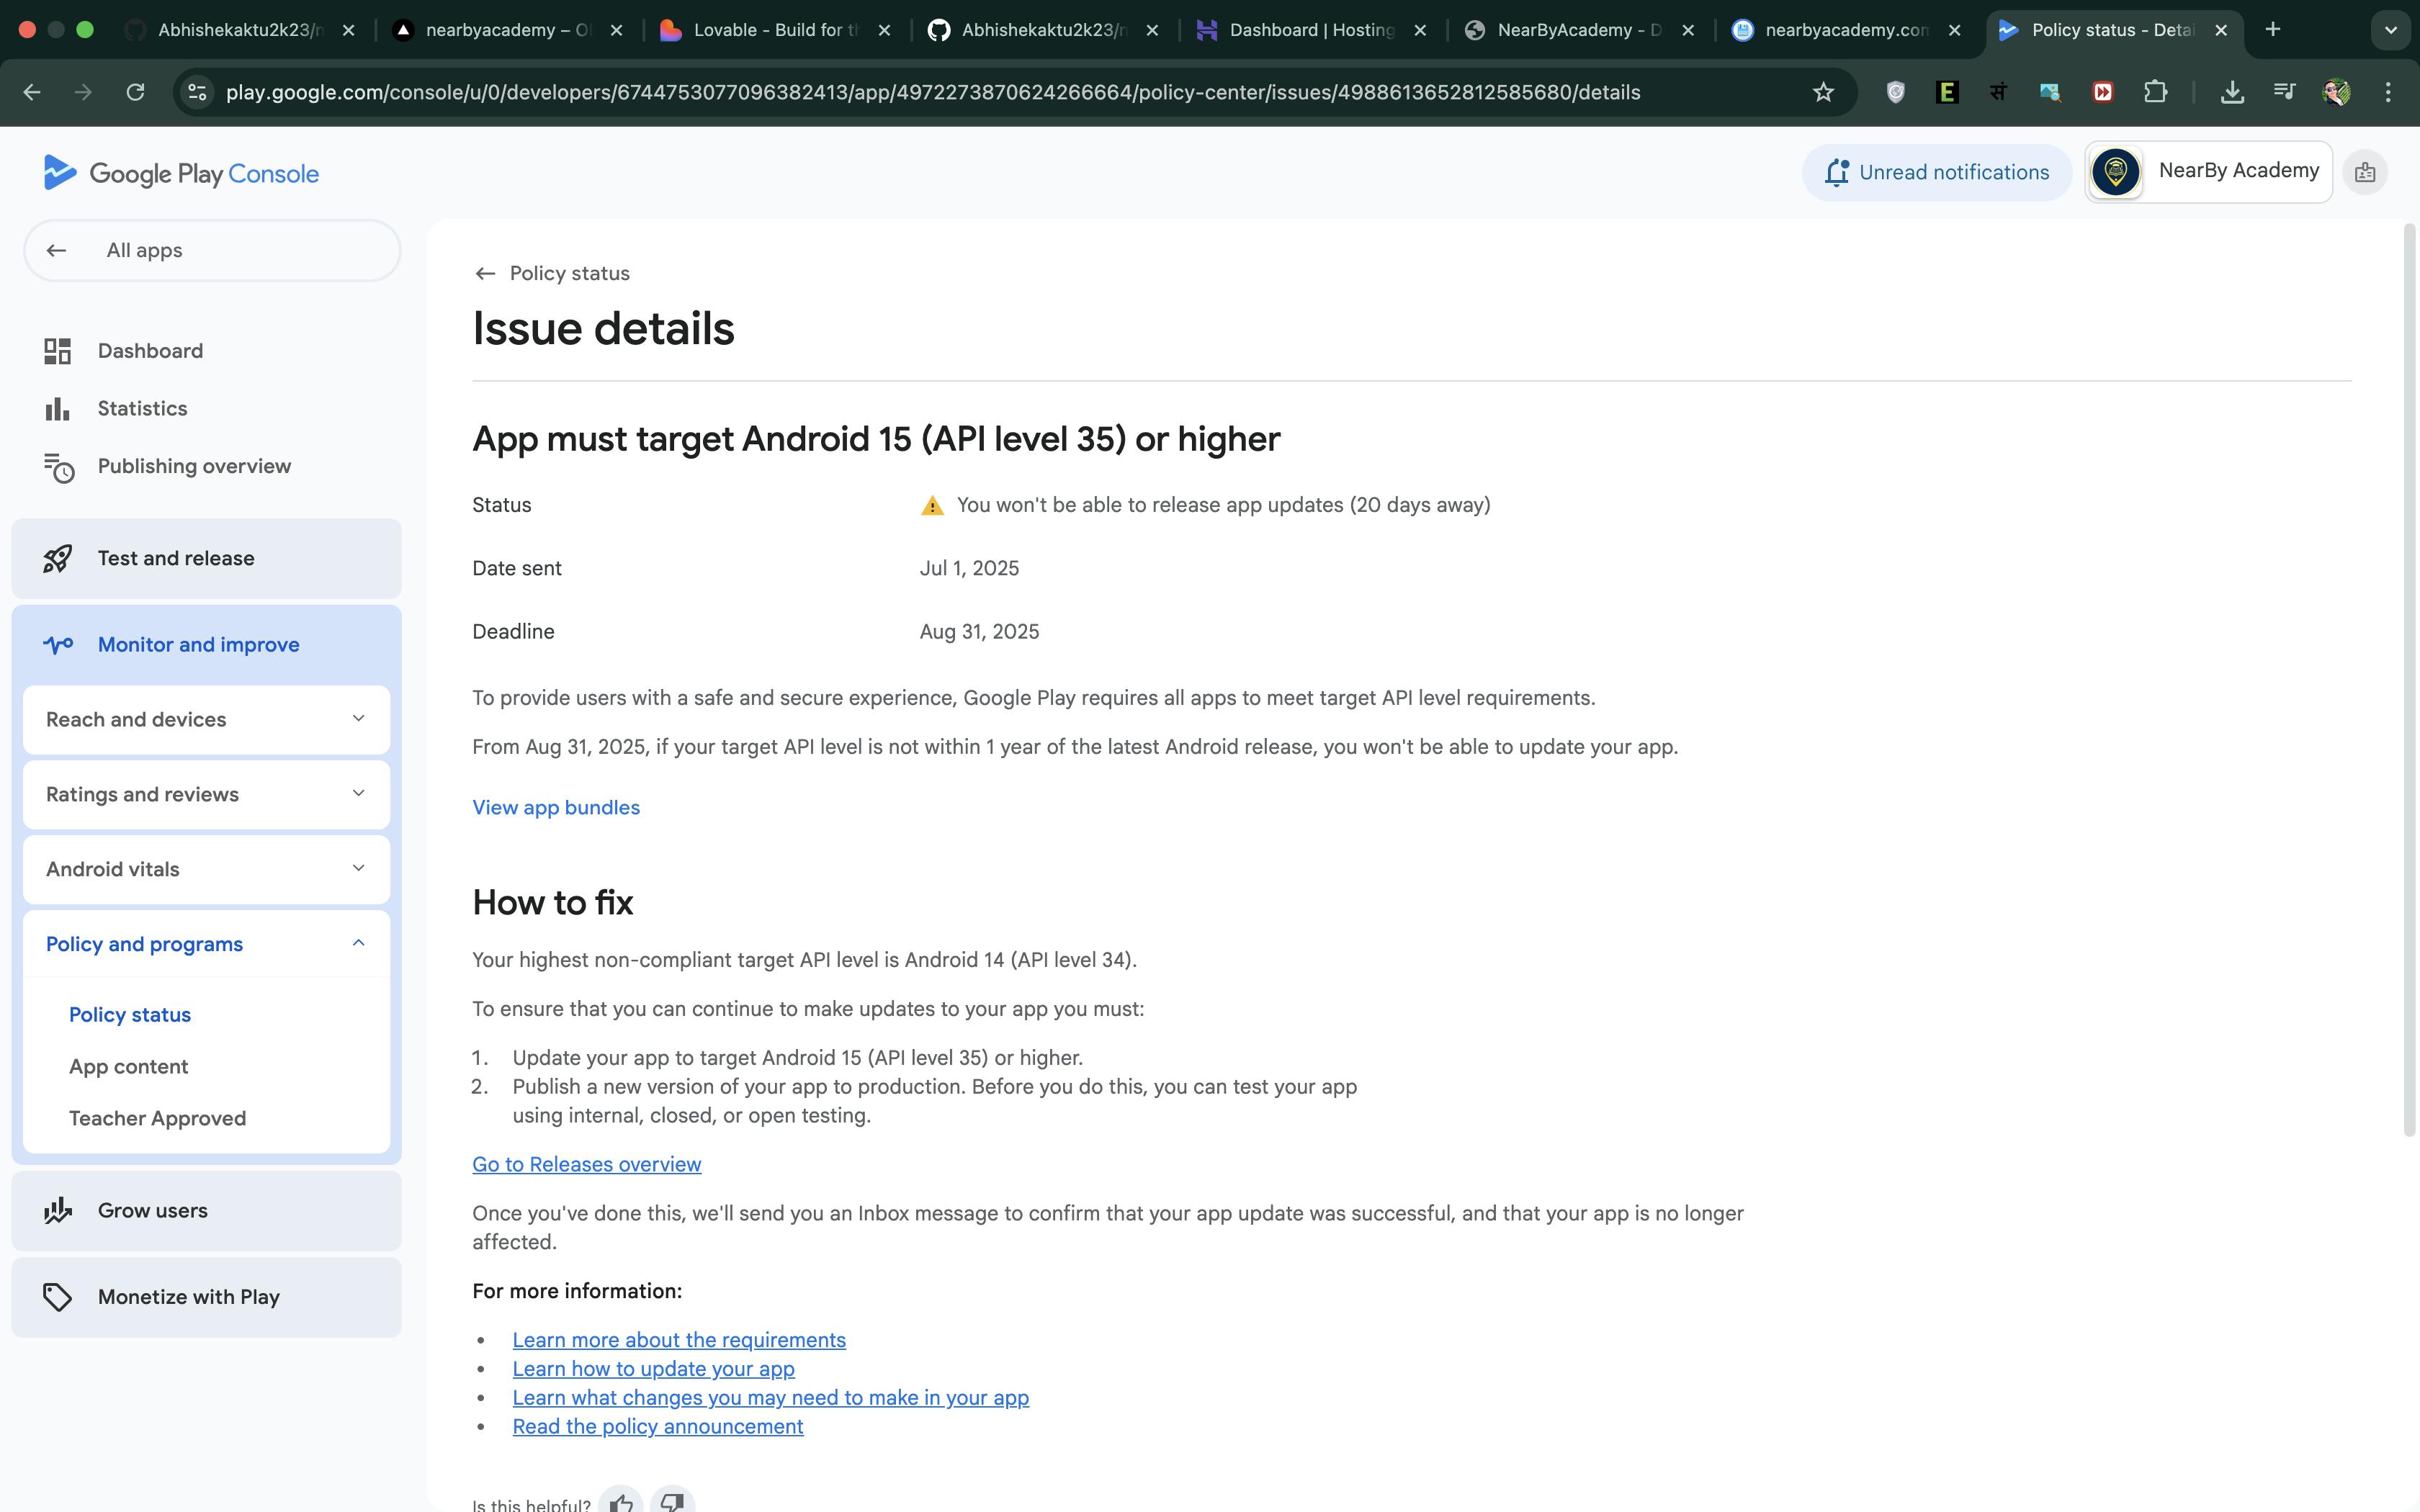This screenshot has width=2420, height=1512.
Task: Click the Statistics bar chart icon
Action: (57, 409)
